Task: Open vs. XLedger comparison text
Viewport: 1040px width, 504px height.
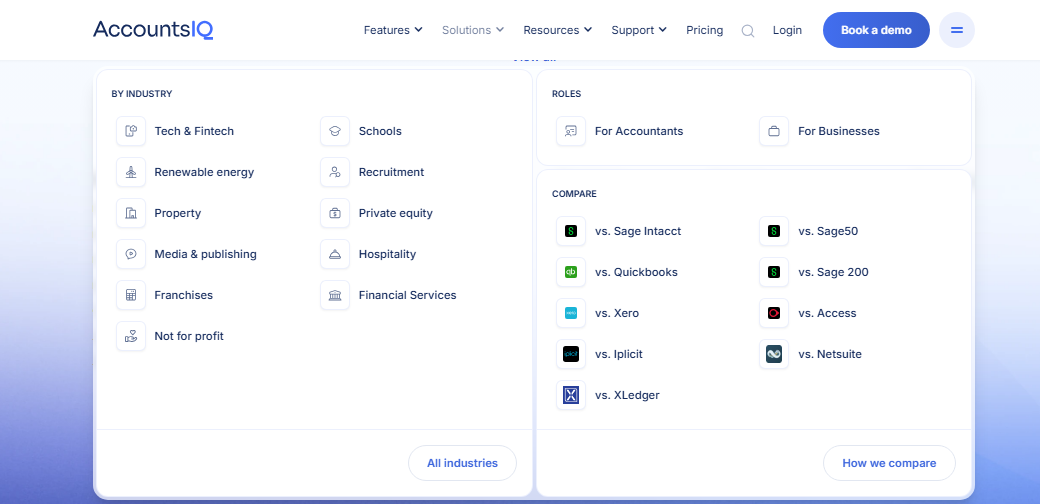Action: coord(627,395)
